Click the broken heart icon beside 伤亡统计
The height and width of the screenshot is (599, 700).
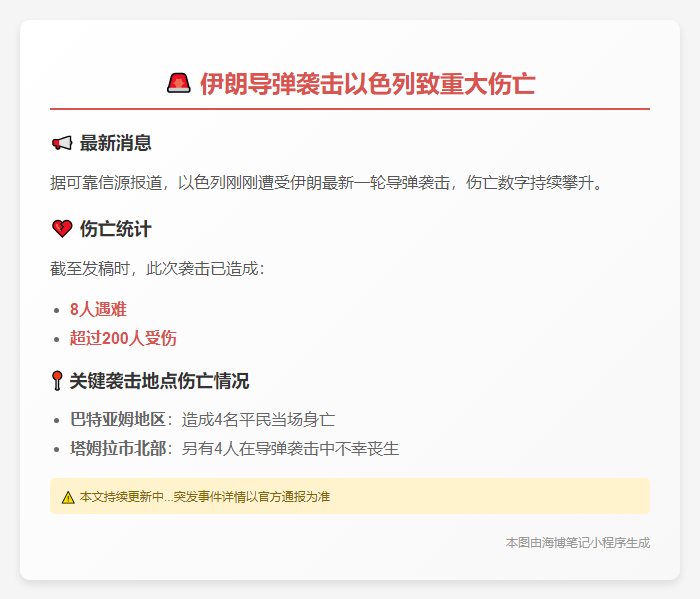tap(61, 229)
